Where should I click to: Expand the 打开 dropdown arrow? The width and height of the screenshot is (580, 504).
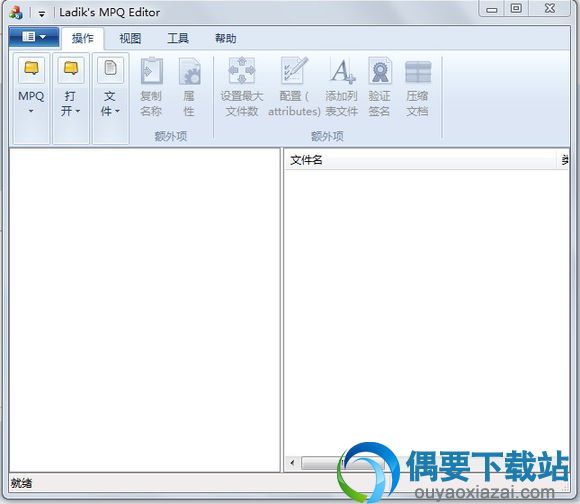pyautogui.click(x=78, y=111)
